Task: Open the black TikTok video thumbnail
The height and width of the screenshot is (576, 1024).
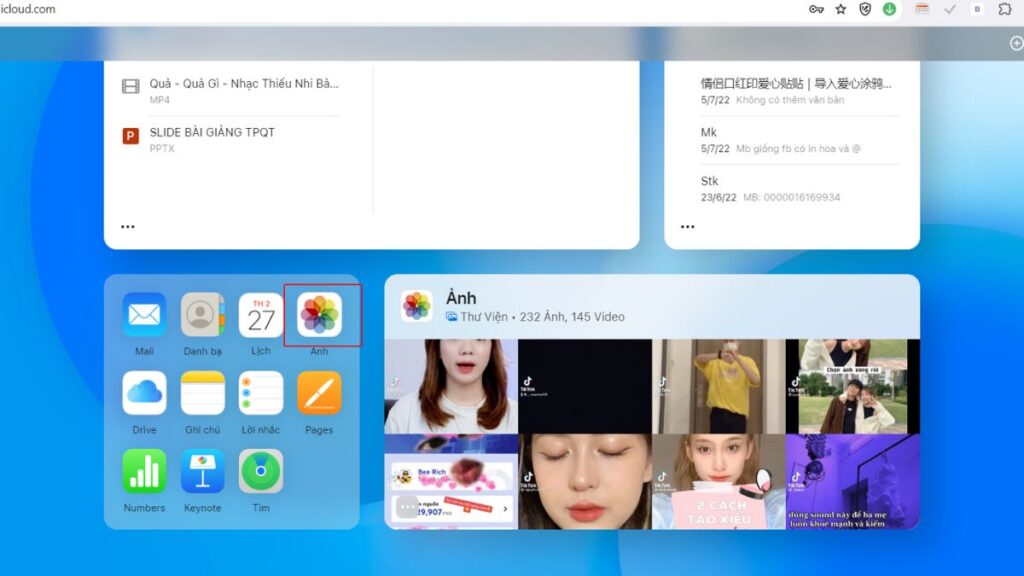Action: pyautogui.click(x=585, y=387)
